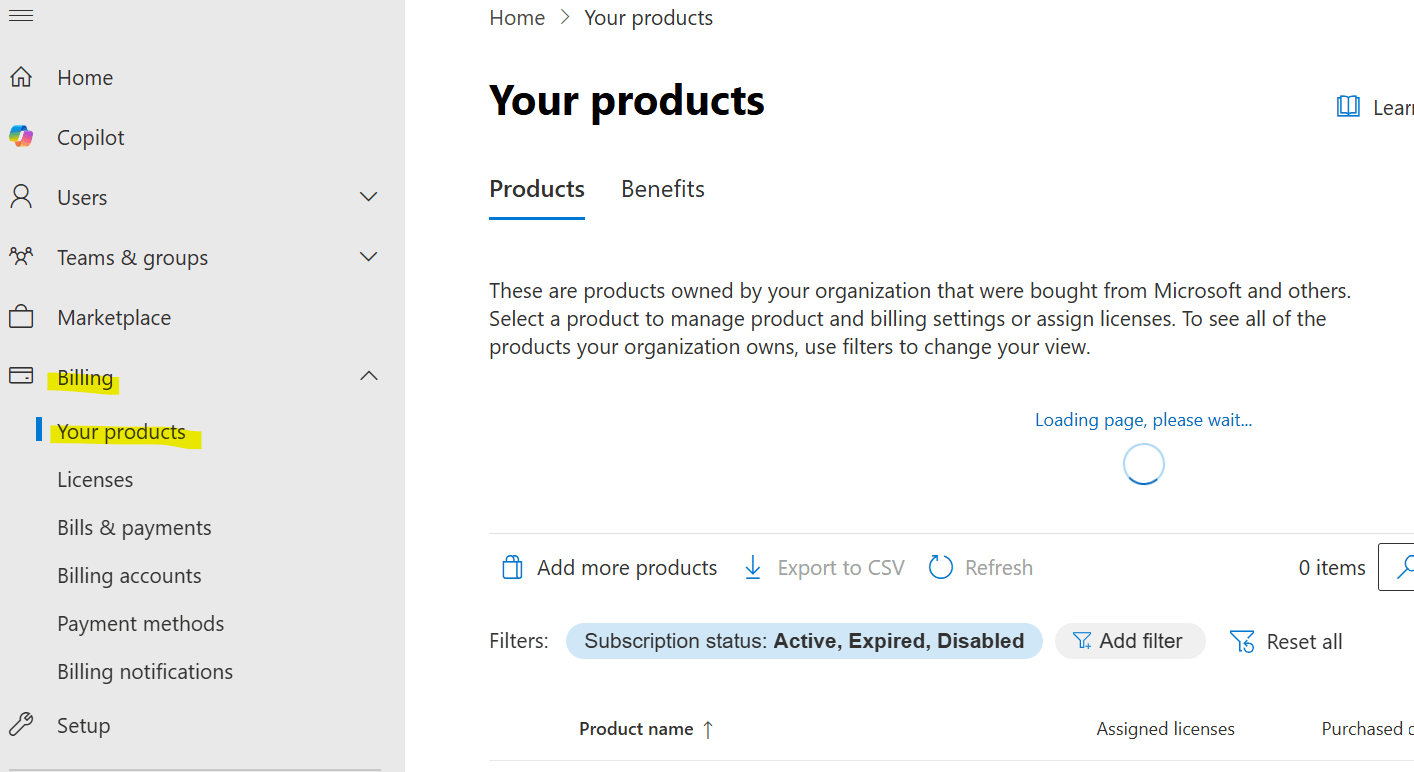Expand the Users section

pos(368,197)
